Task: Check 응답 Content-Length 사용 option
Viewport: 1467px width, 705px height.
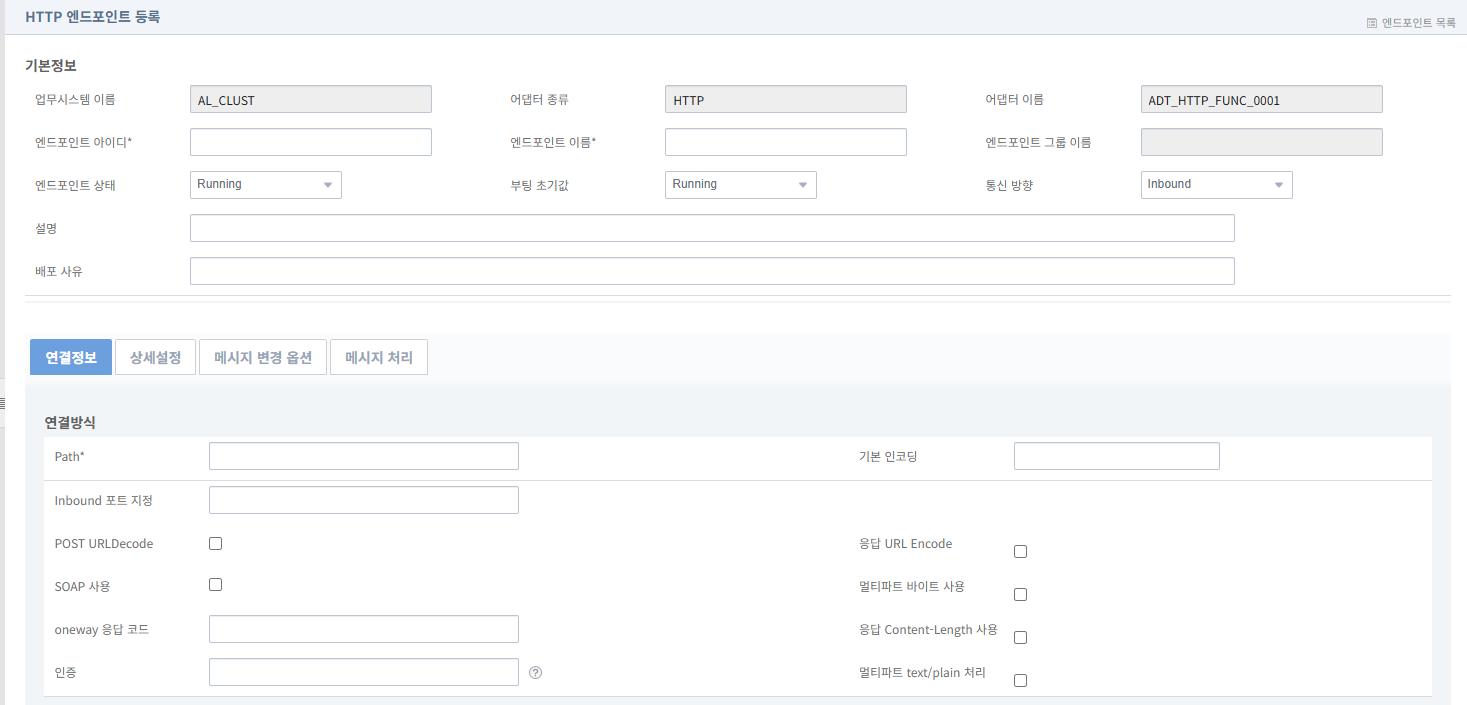Action: pyautogui.click(x=1020, y=638)
